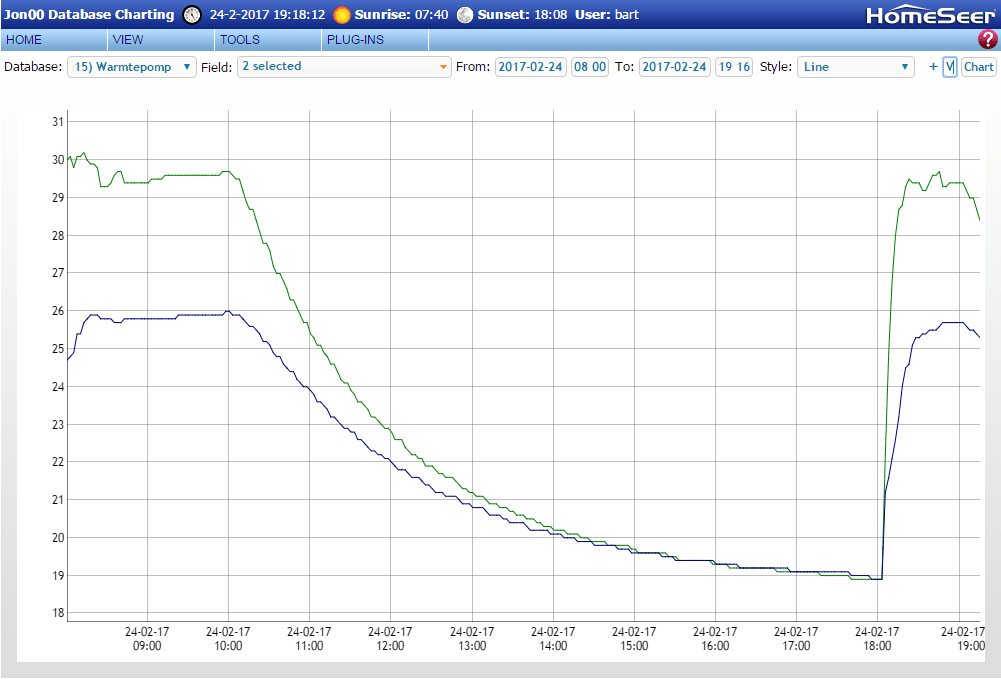
Task: Click the Sunset: 18:08 text
Action: (x=522, y=15)
